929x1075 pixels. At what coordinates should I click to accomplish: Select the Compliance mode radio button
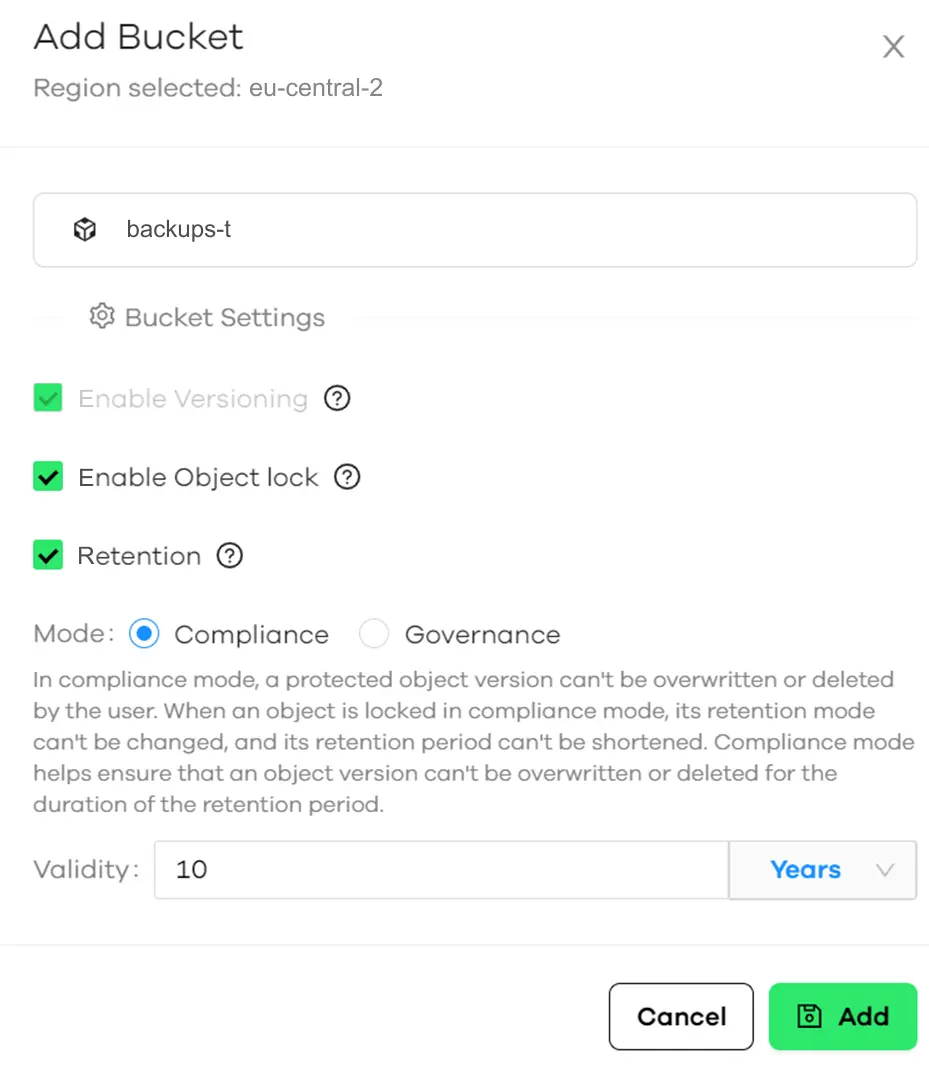(143, 633)
